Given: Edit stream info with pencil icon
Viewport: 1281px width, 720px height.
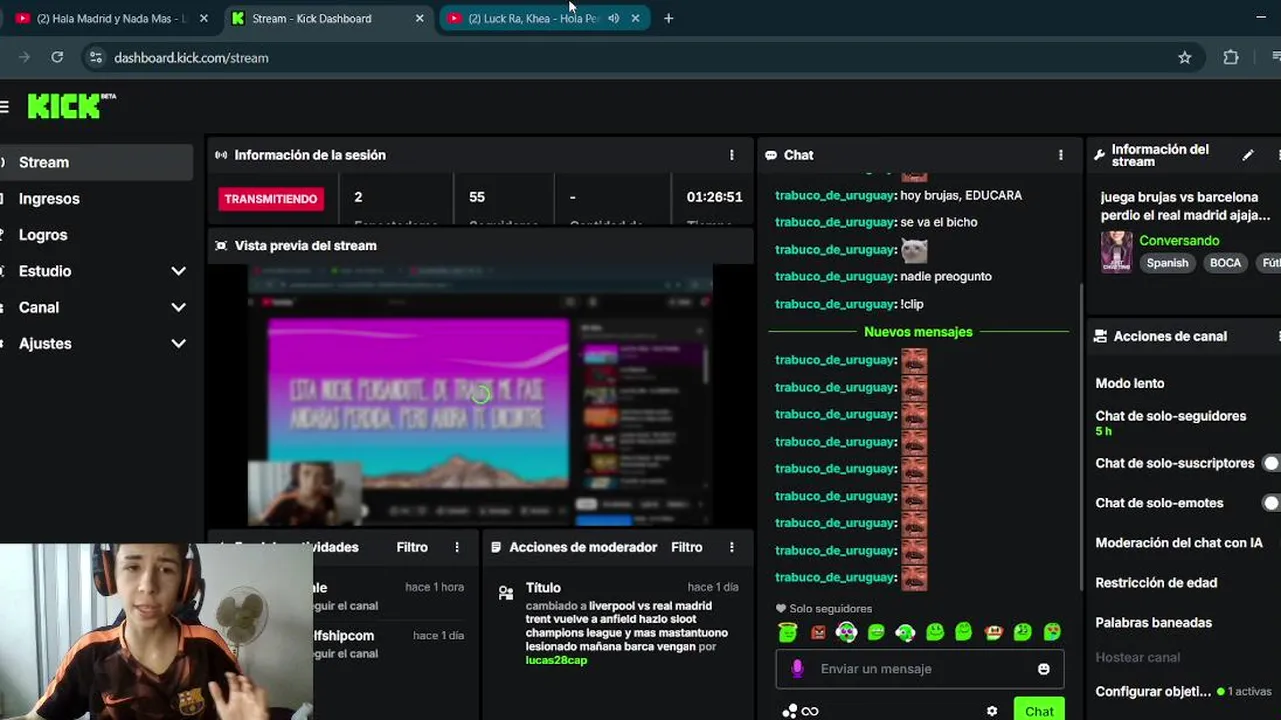Looking at the screenshot, I should [x=1248, y=155].
